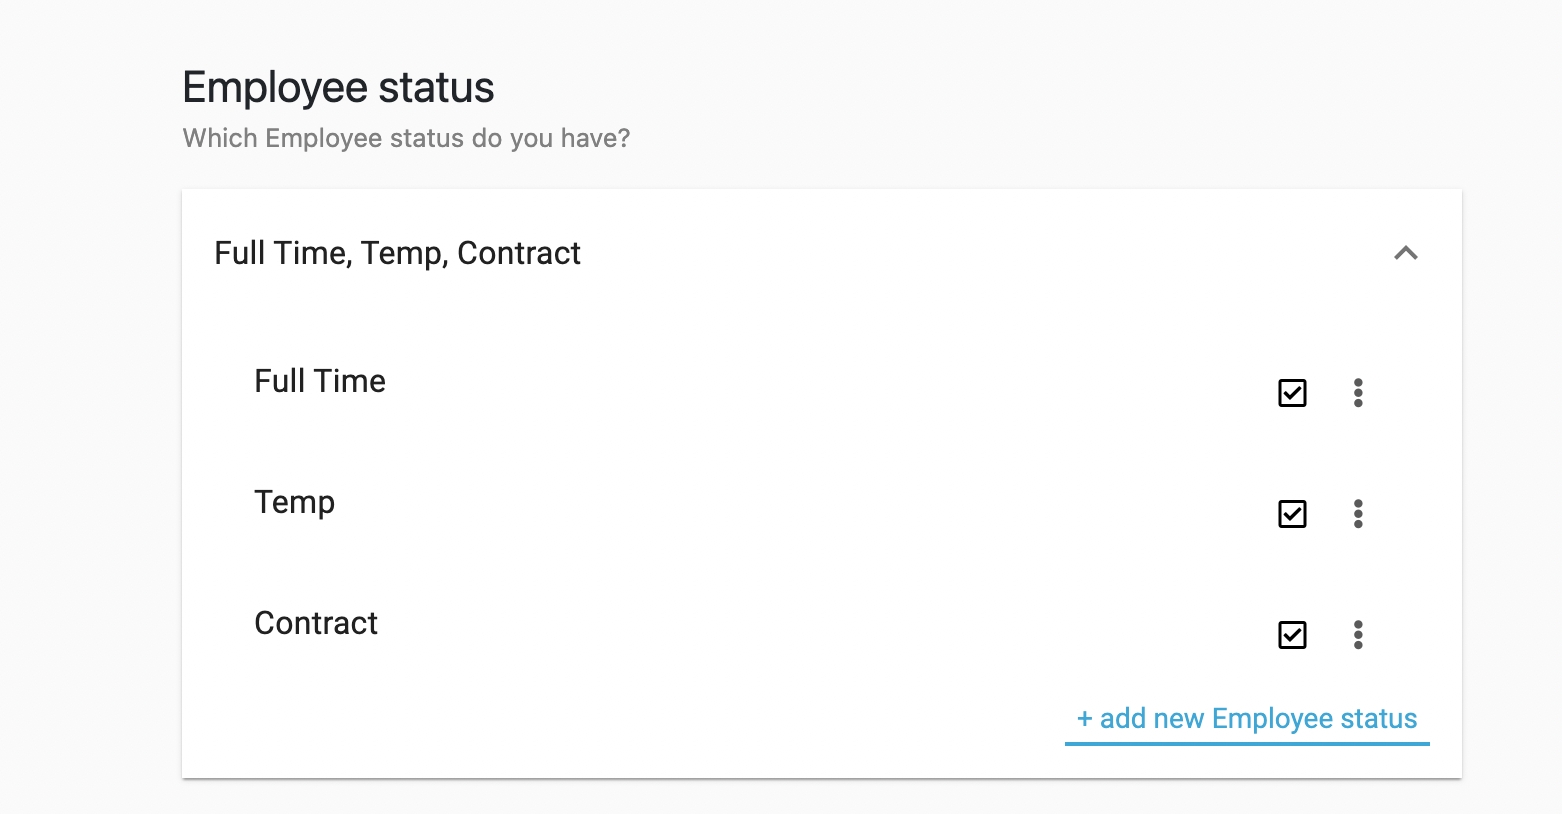1562x814 pixels.
Task: Open the Temp three-dot menu
Action: click(1358, 514)
